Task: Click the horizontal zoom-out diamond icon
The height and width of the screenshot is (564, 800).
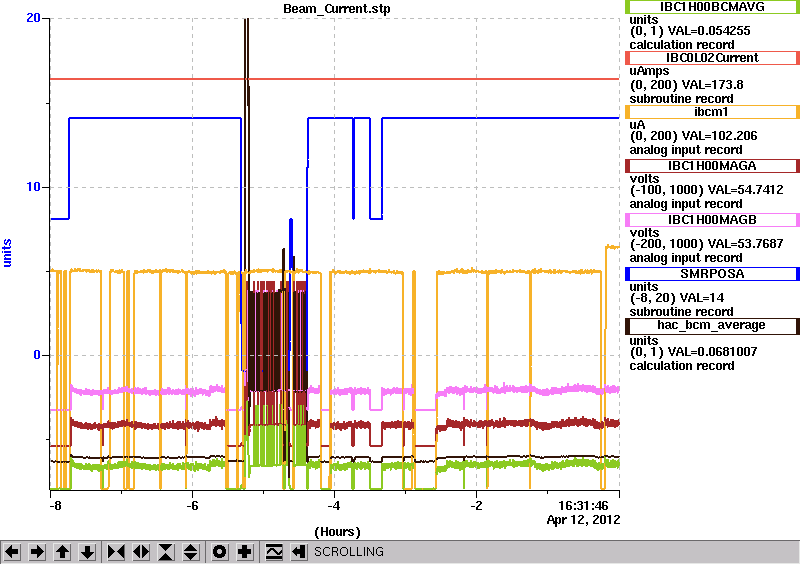Action: point(141,552)
